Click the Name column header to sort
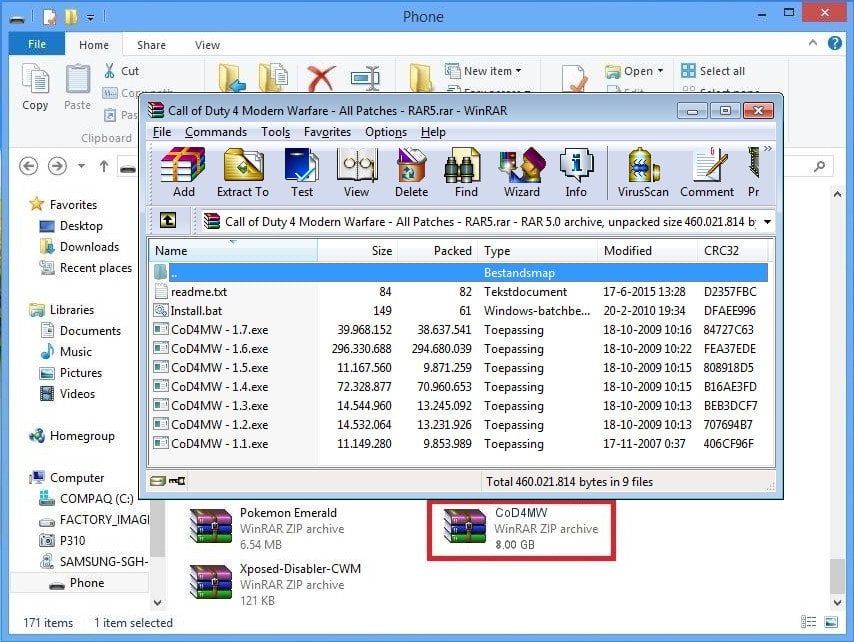This screenshot has height=642, width=854. click(x=169, y=250)
